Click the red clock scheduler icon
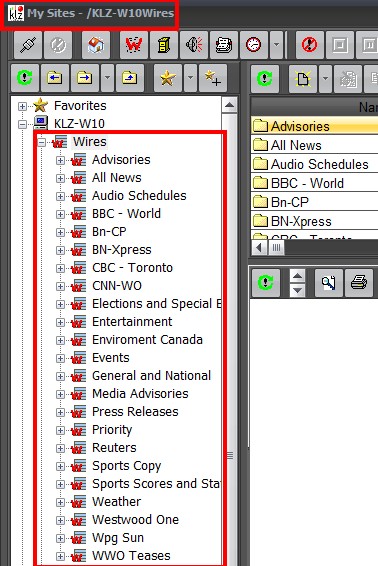The image size is (378, 566). click(x=253, y=45)
